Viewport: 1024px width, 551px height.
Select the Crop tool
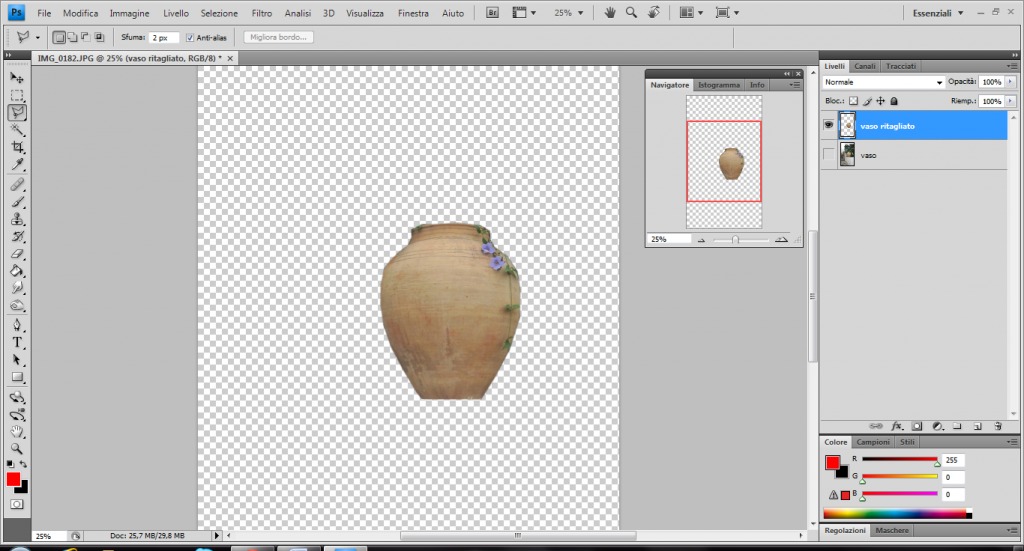tap(17, 147)
